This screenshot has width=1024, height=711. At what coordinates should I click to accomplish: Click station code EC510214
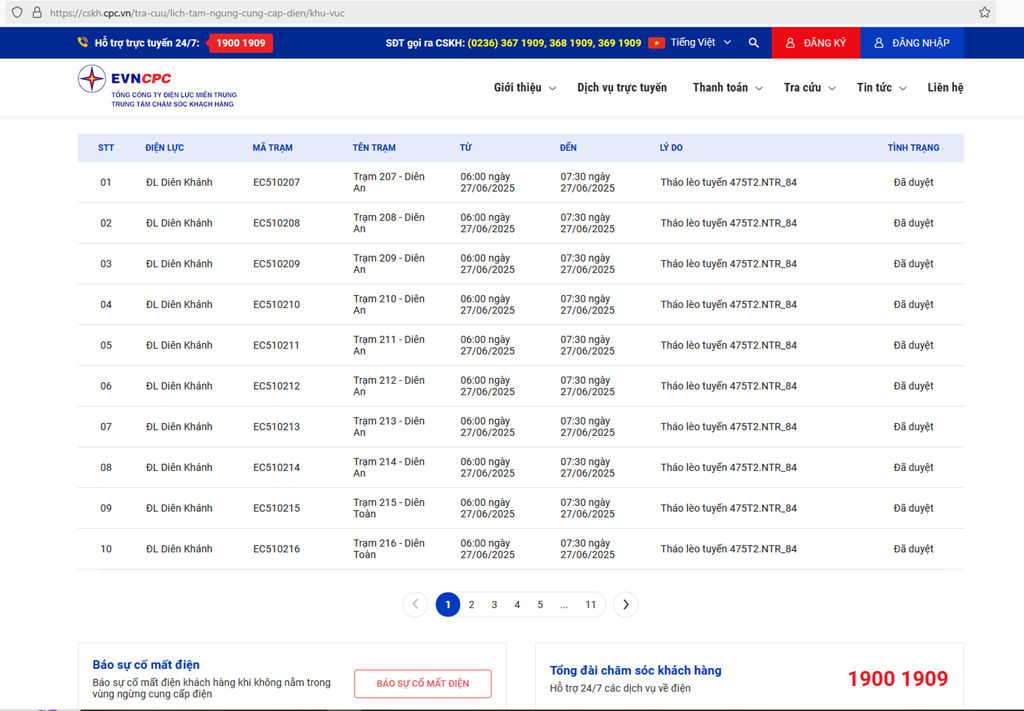(x=277, y=467)
